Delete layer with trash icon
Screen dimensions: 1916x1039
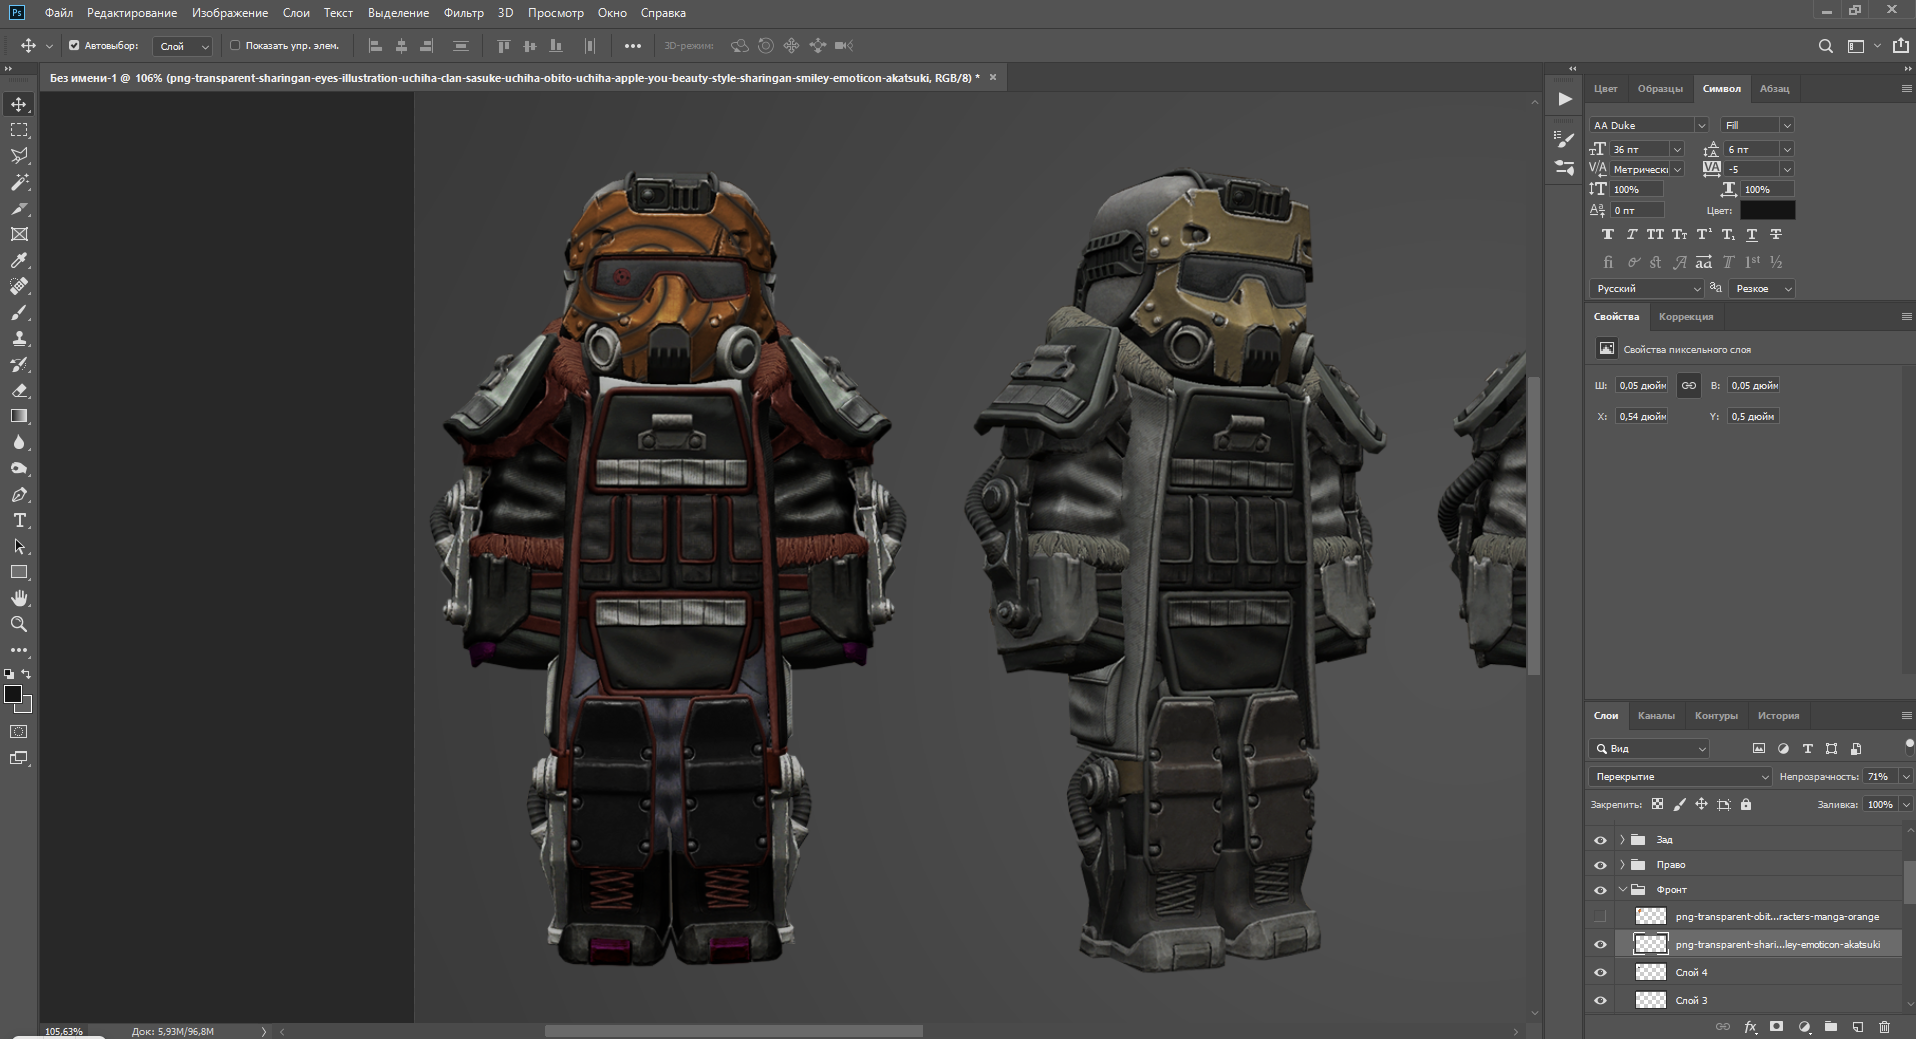point(1884,1027)
